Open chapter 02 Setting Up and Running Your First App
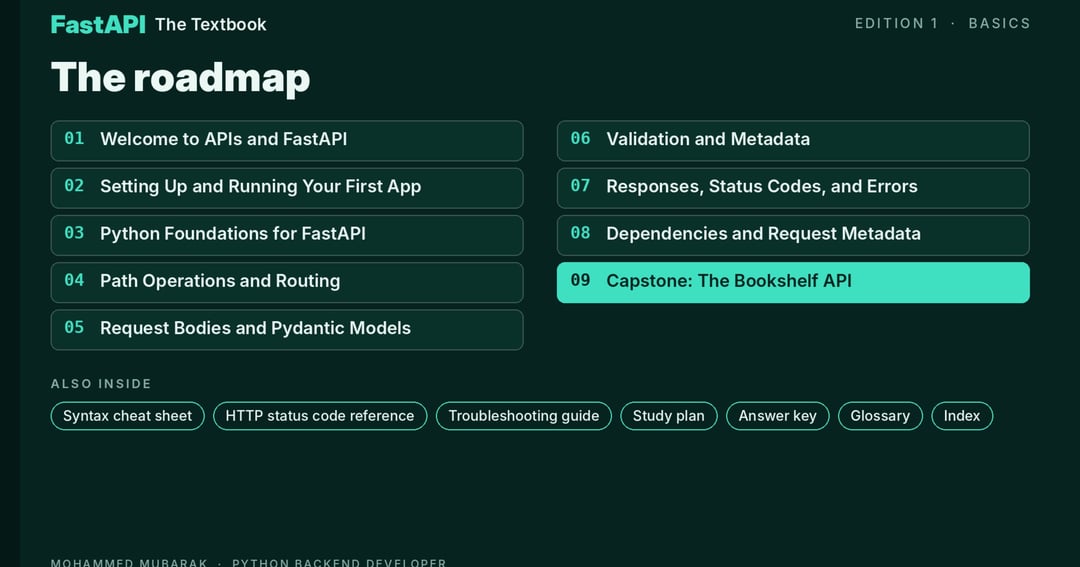The width and height of the screenshot is (1080, 567). (x=287, y=188)
